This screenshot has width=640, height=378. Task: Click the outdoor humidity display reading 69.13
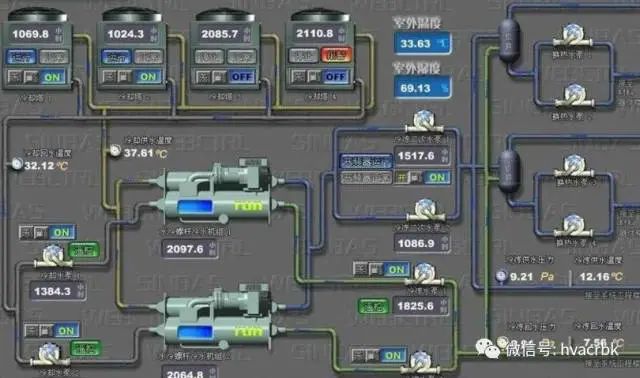tap(423, 88)
